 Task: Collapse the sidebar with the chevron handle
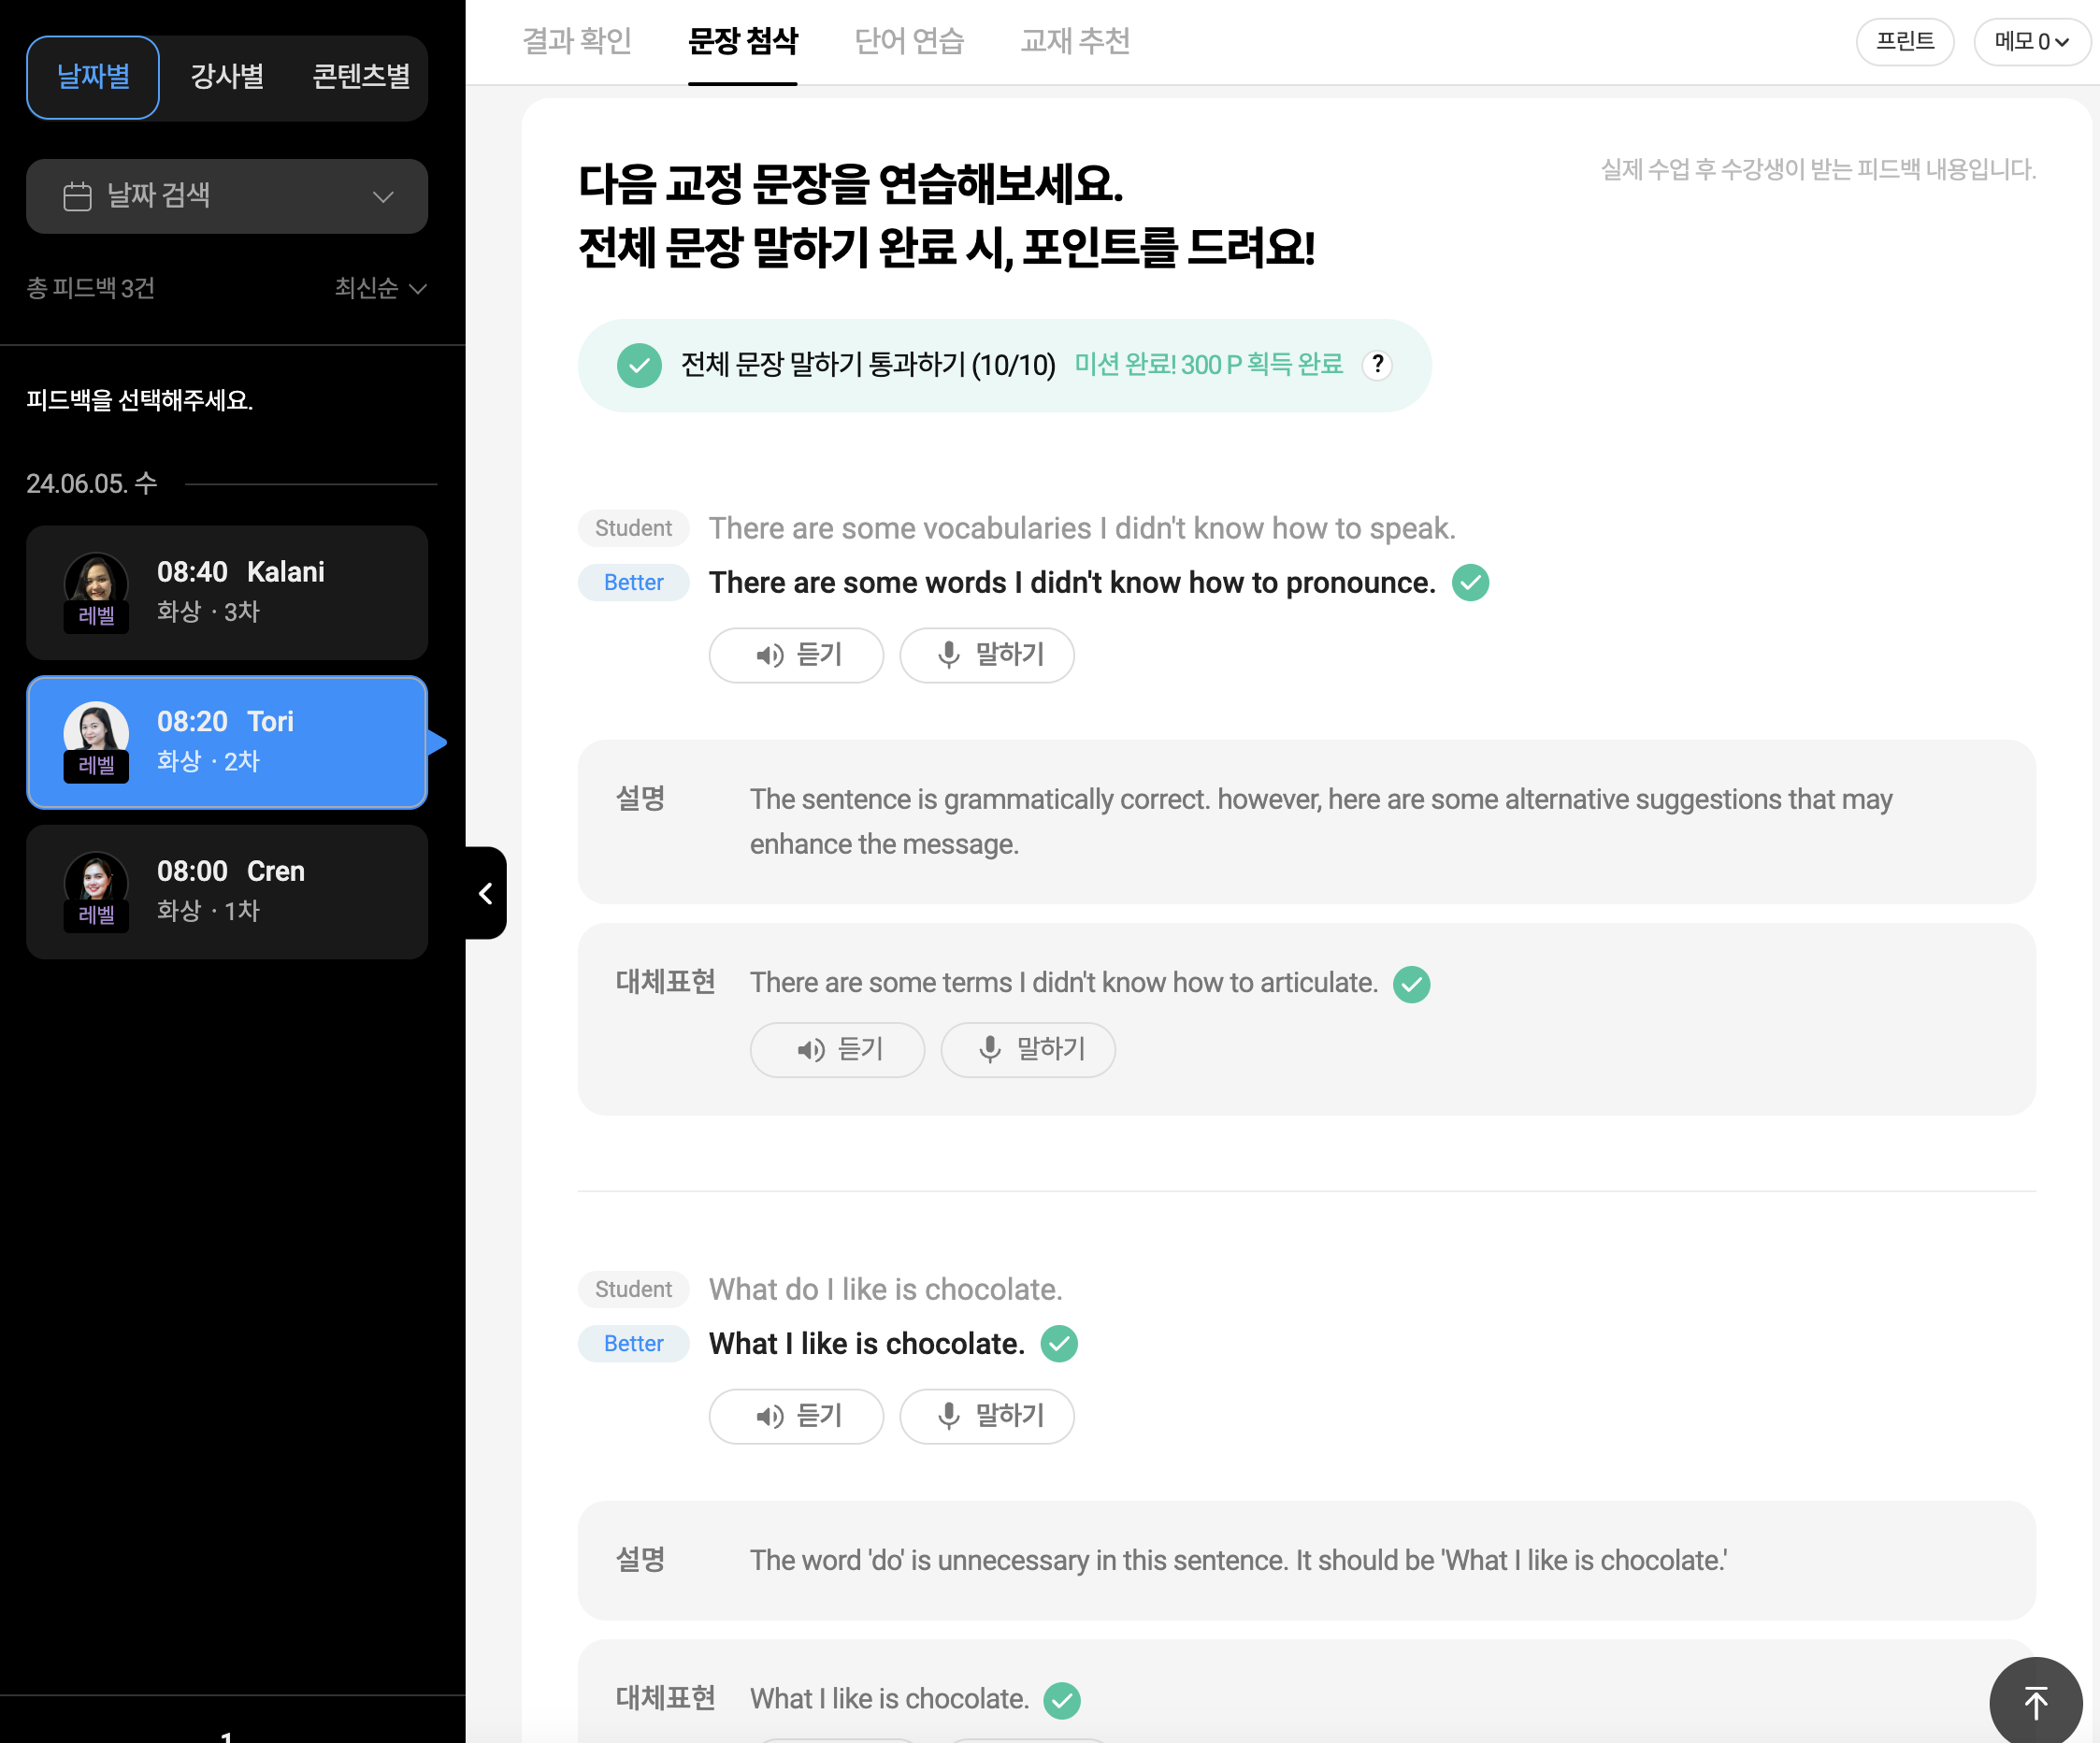[486, 893]
